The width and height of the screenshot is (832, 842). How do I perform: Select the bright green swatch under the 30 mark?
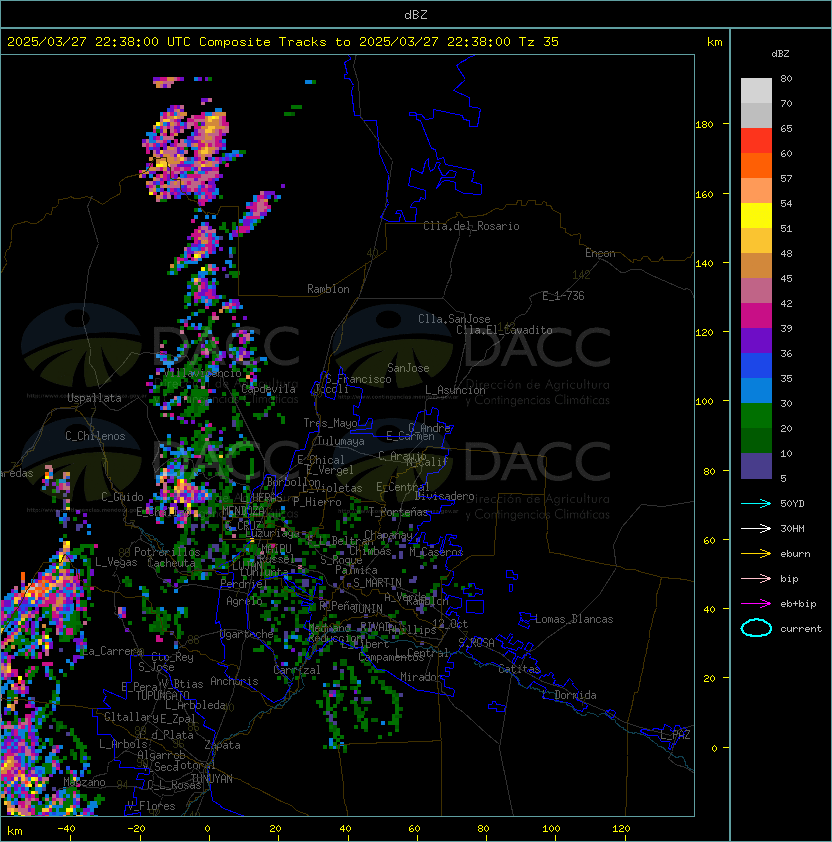tap(756, 416)
